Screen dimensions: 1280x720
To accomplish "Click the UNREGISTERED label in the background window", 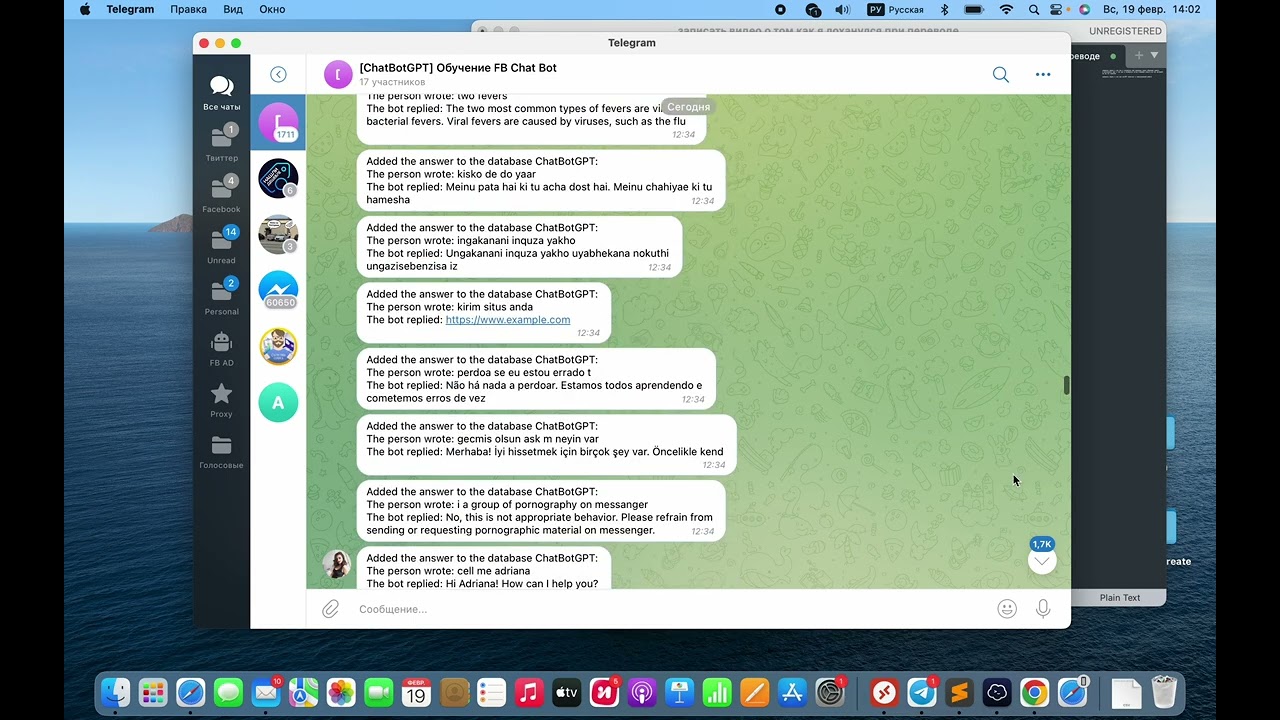I will 1125,31.
